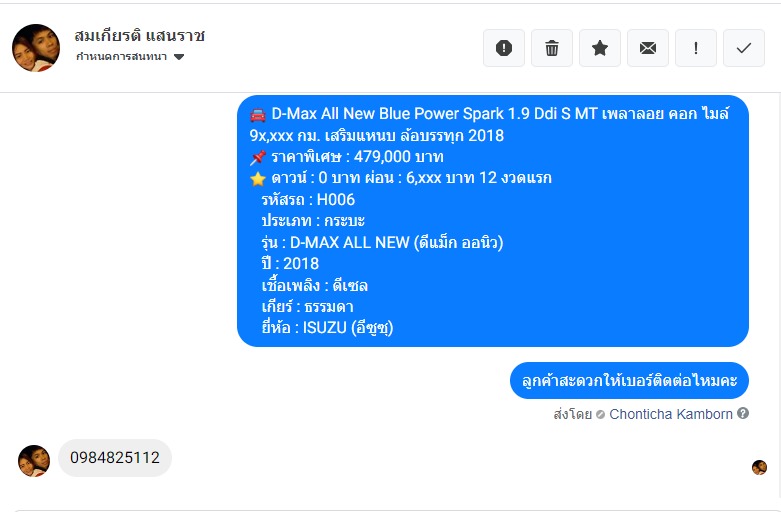Mark conversation unread with envelope icon
The height and width of the screenshot is (512, 781).
648,48
